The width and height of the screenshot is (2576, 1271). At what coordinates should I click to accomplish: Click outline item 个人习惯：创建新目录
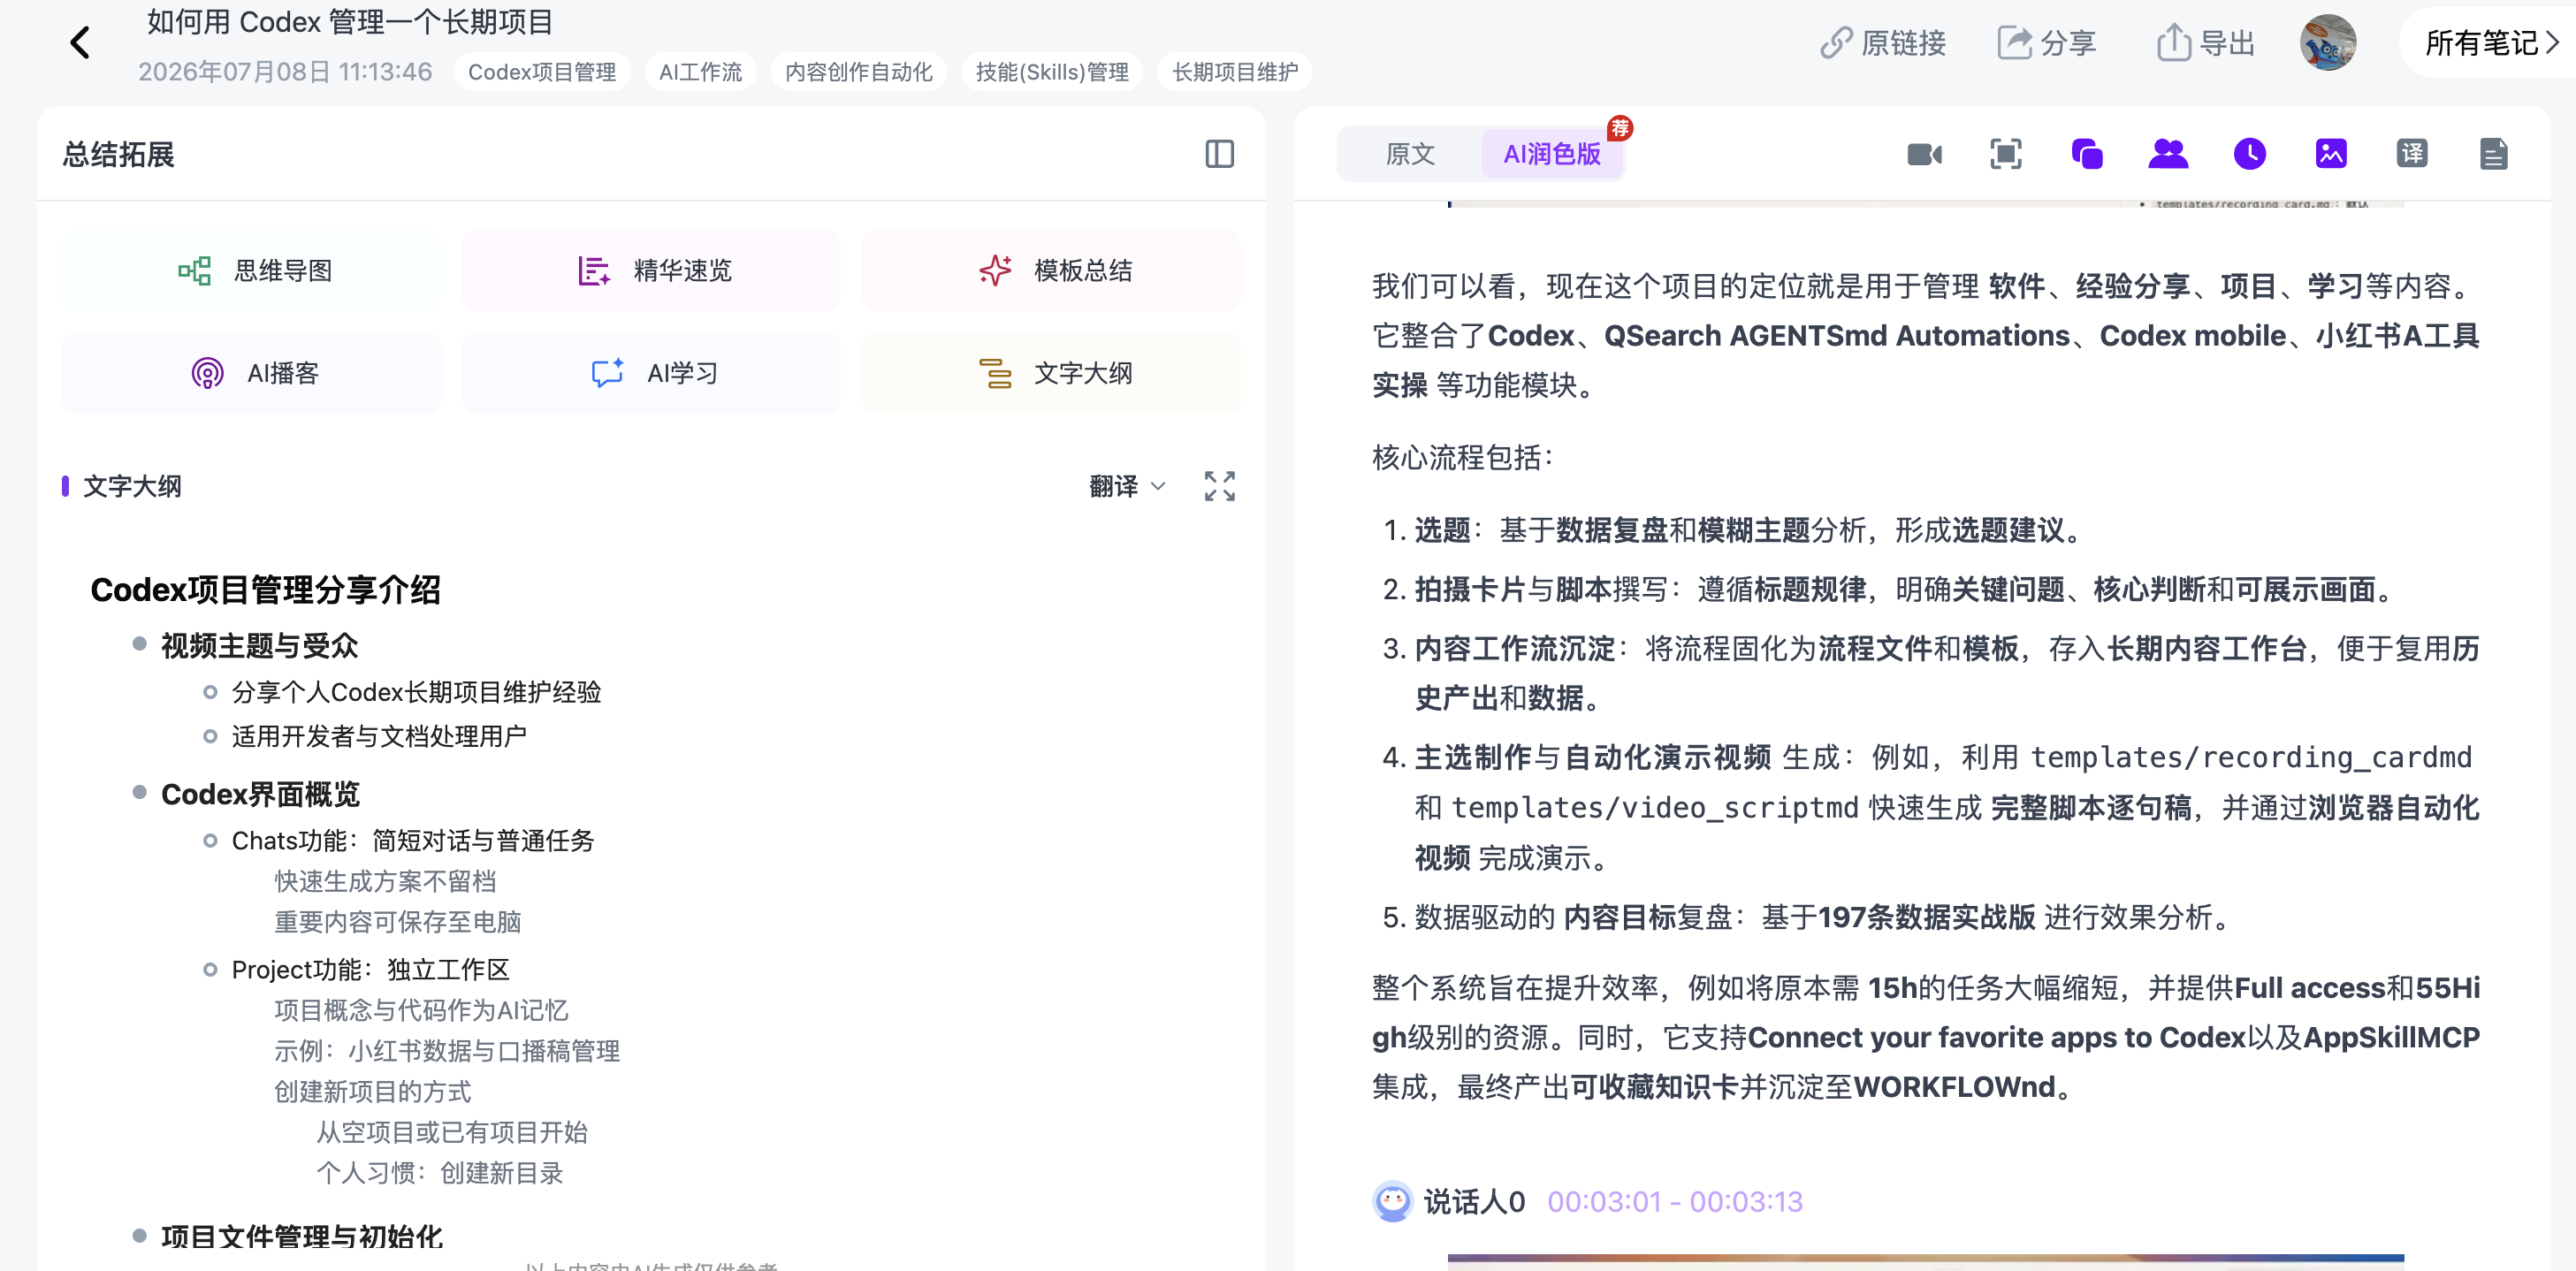(x=440, y=1173)
